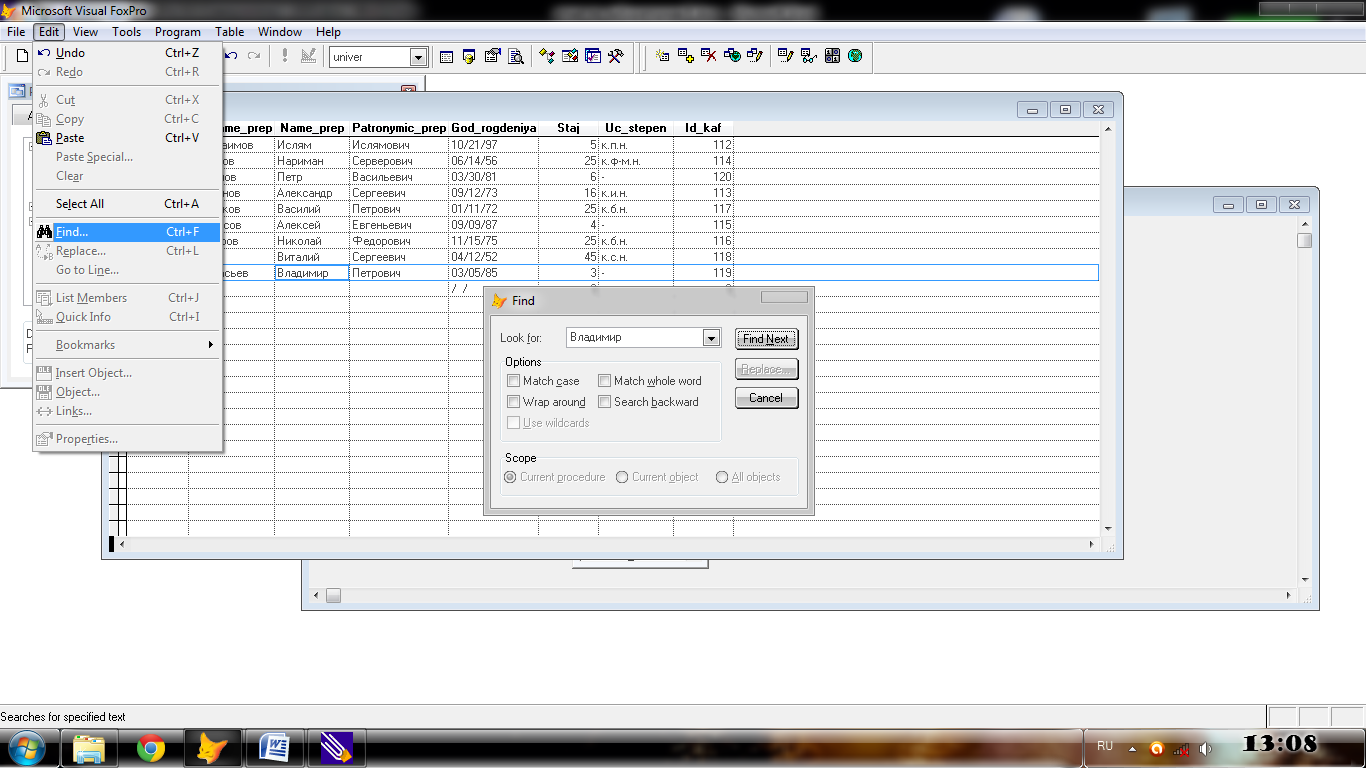Click the New Local View toolbar icon
Viewport: 1366px width, 768px height.
pos(755,57)
